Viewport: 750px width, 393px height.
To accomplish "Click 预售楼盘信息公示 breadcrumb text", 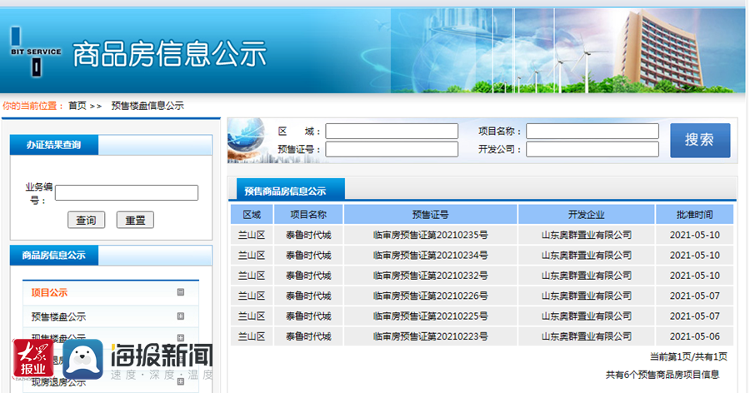I will point(147,106).
